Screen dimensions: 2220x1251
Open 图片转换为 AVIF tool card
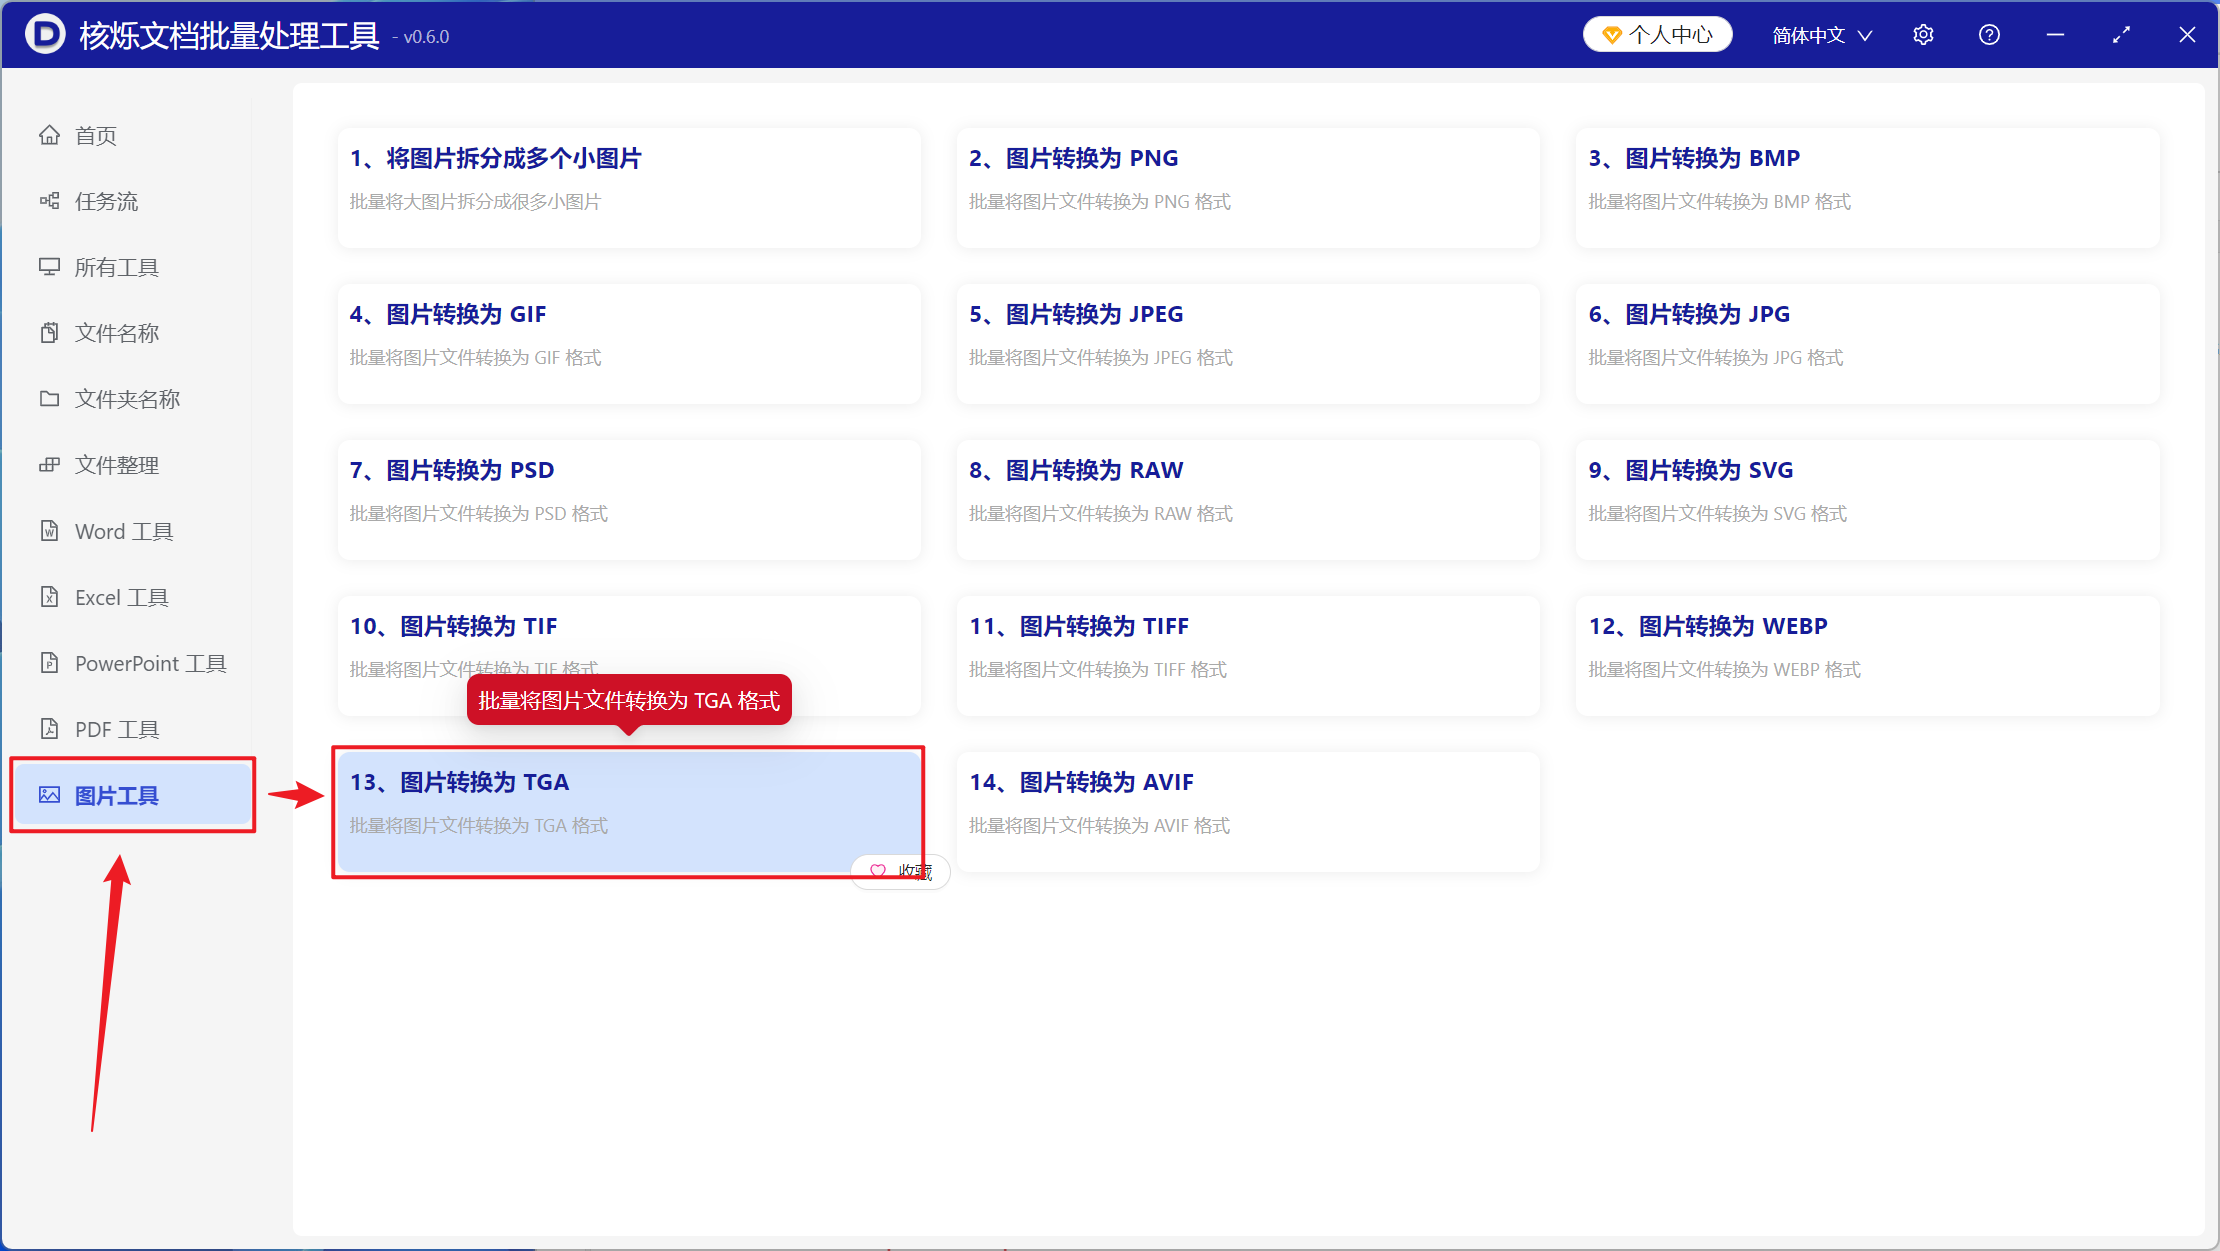pyautogui.click(x=1248, y=812)
